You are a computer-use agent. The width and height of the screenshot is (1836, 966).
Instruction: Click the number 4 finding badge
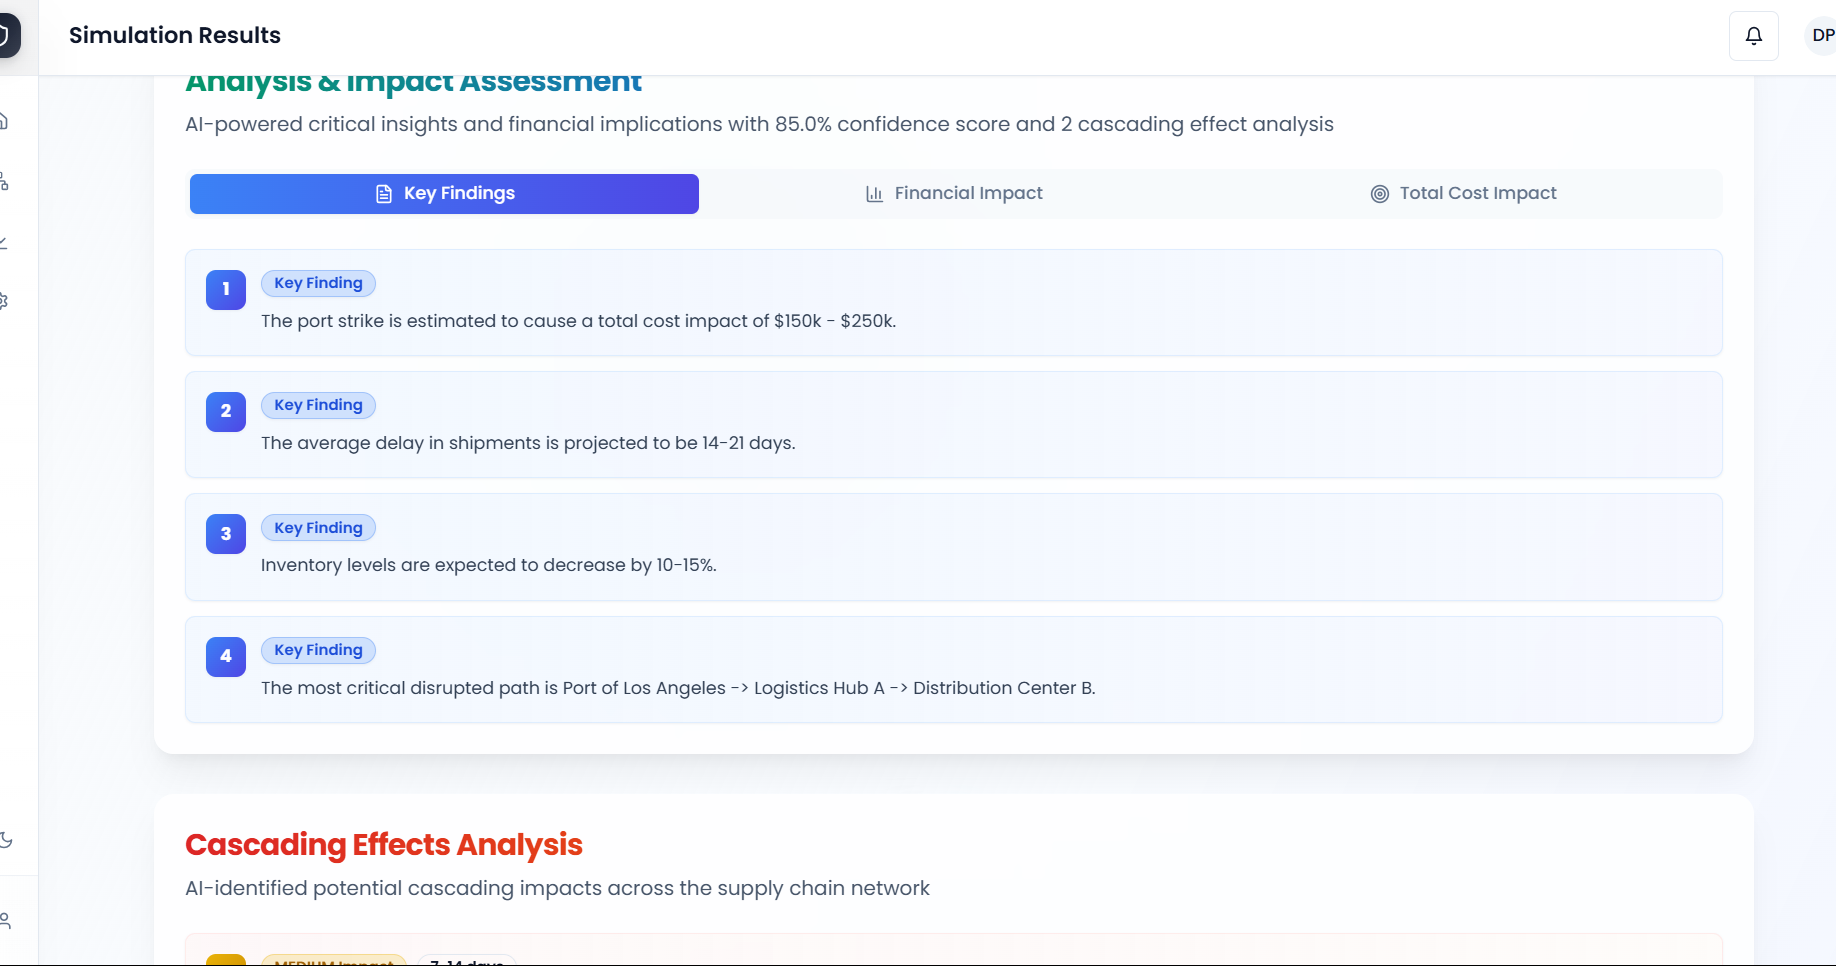pos(226,657)
